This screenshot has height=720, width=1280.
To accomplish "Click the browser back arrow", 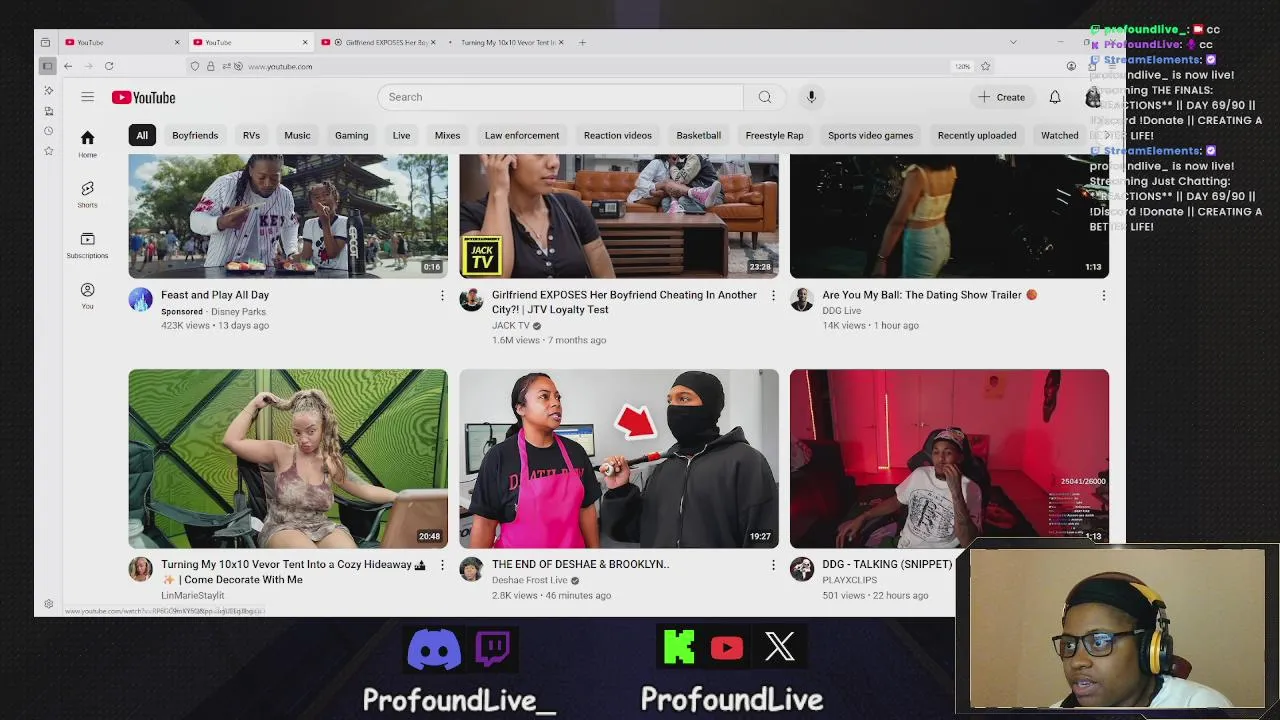I will pos(68,66).
